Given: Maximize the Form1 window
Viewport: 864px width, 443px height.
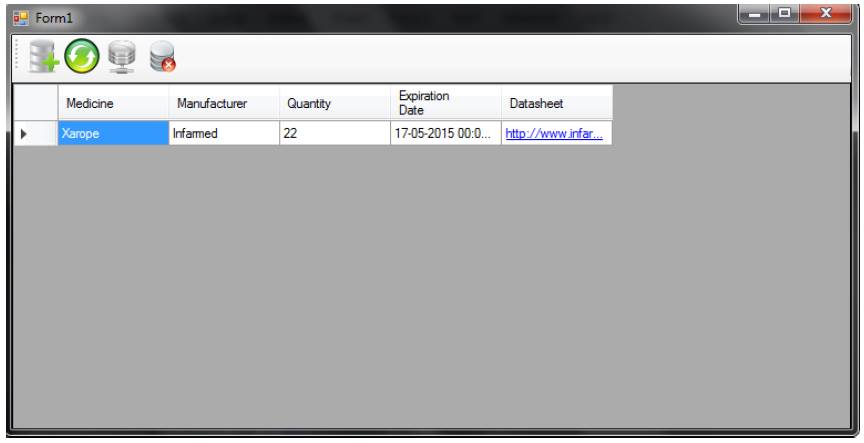Looking at the screenshot, I should coord(785,16).
